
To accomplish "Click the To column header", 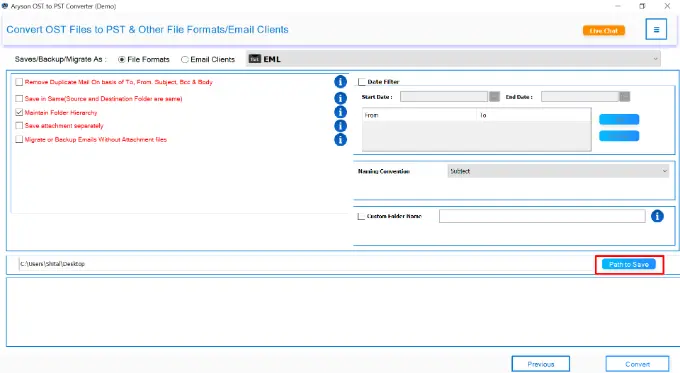I will pyautogui.click(x=534, y=115).
